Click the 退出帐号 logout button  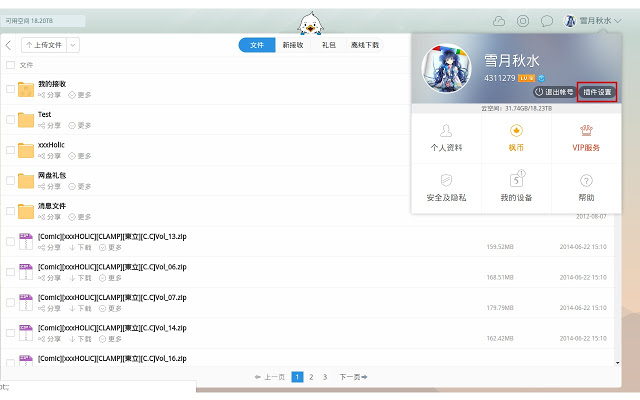coord(553,92)
